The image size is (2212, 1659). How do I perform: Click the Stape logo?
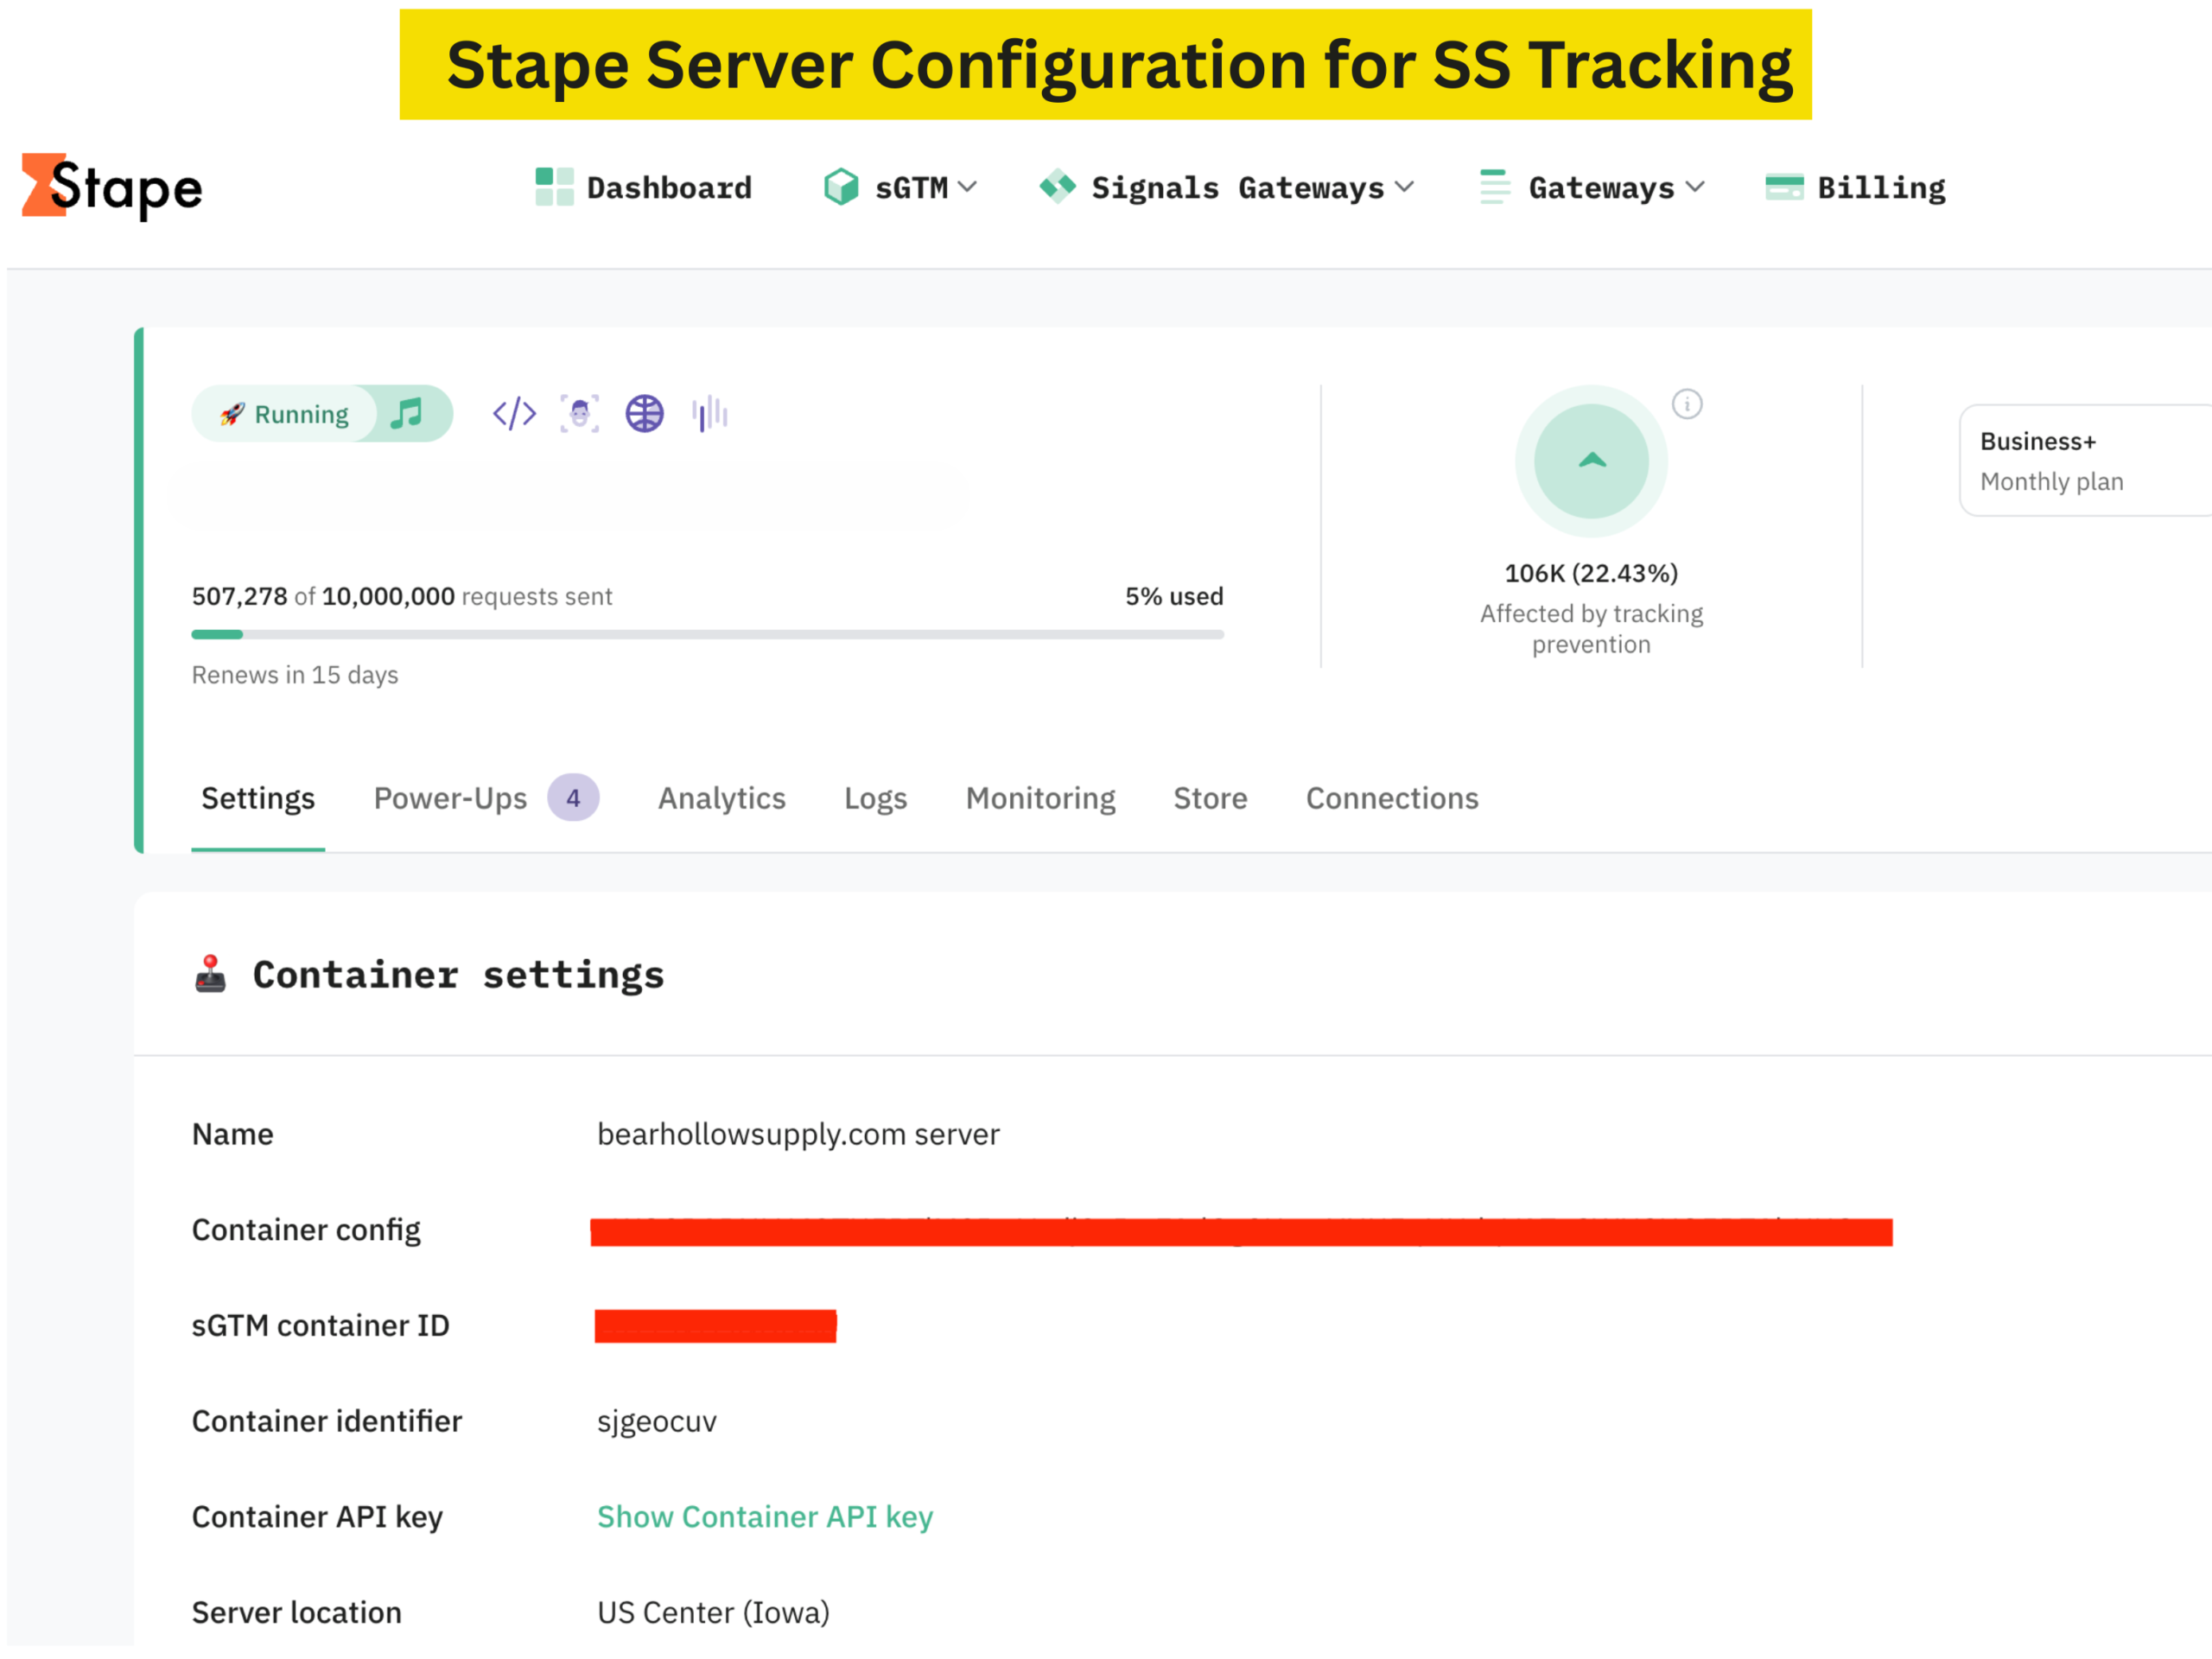point(112,186)
